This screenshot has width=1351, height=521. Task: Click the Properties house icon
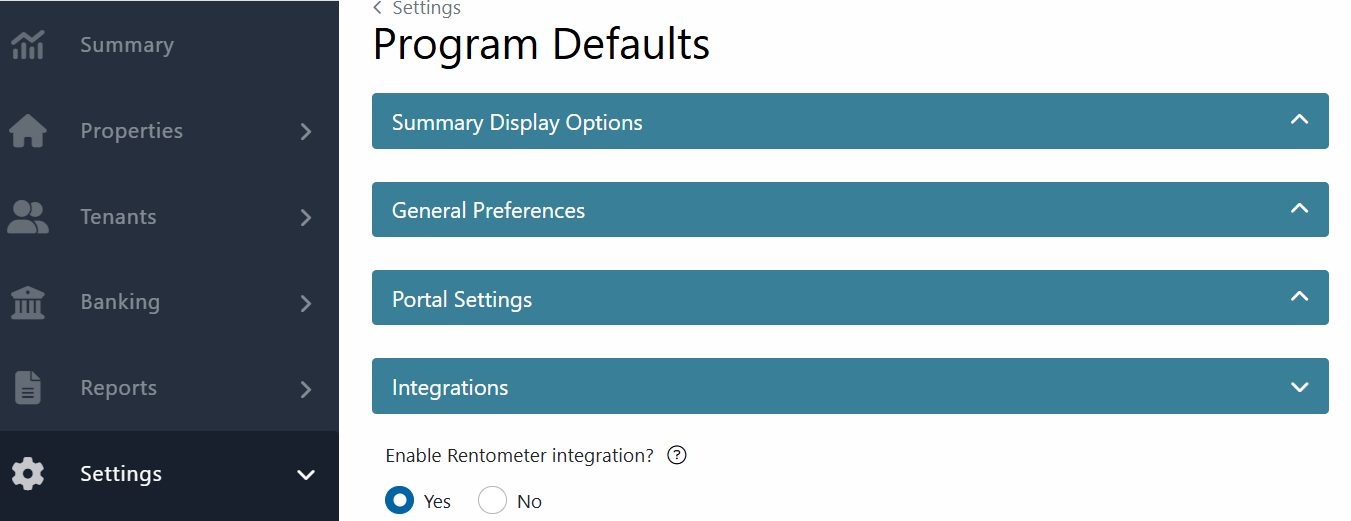tap(27, 131)
